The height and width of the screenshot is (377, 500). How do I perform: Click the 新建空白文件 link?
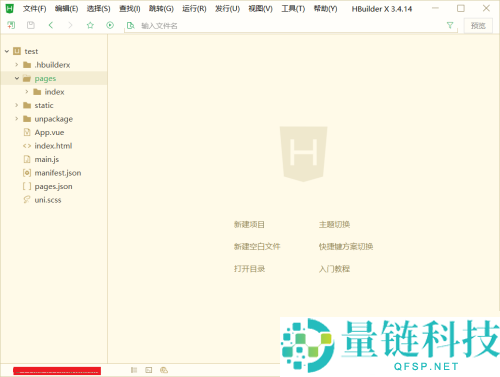257,247
